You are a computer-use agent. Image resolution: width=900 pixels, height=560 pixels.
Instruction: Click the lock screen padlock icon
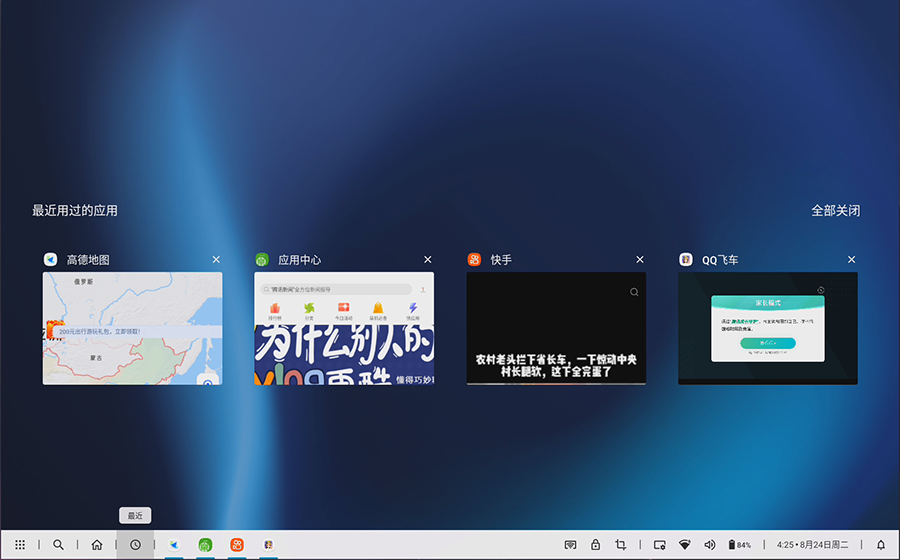pyautogui.click(x=595, y=545)
